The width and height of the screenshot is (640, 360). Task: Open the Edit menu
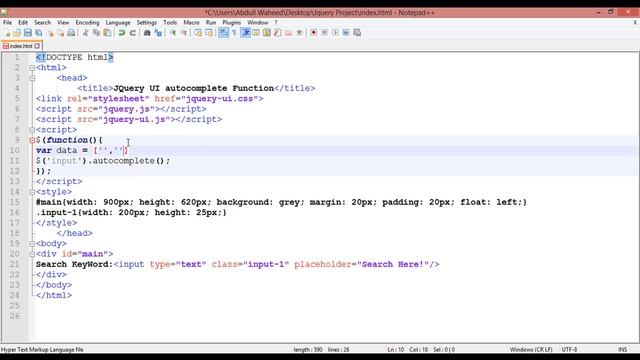23,22
